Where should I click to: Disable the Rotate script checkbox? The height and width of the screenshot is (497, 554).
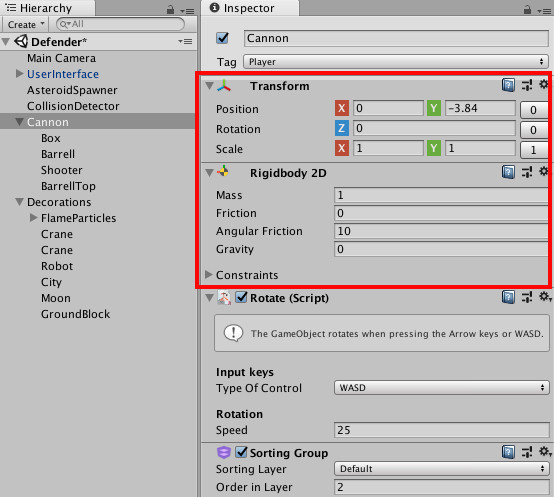[241, 297]
